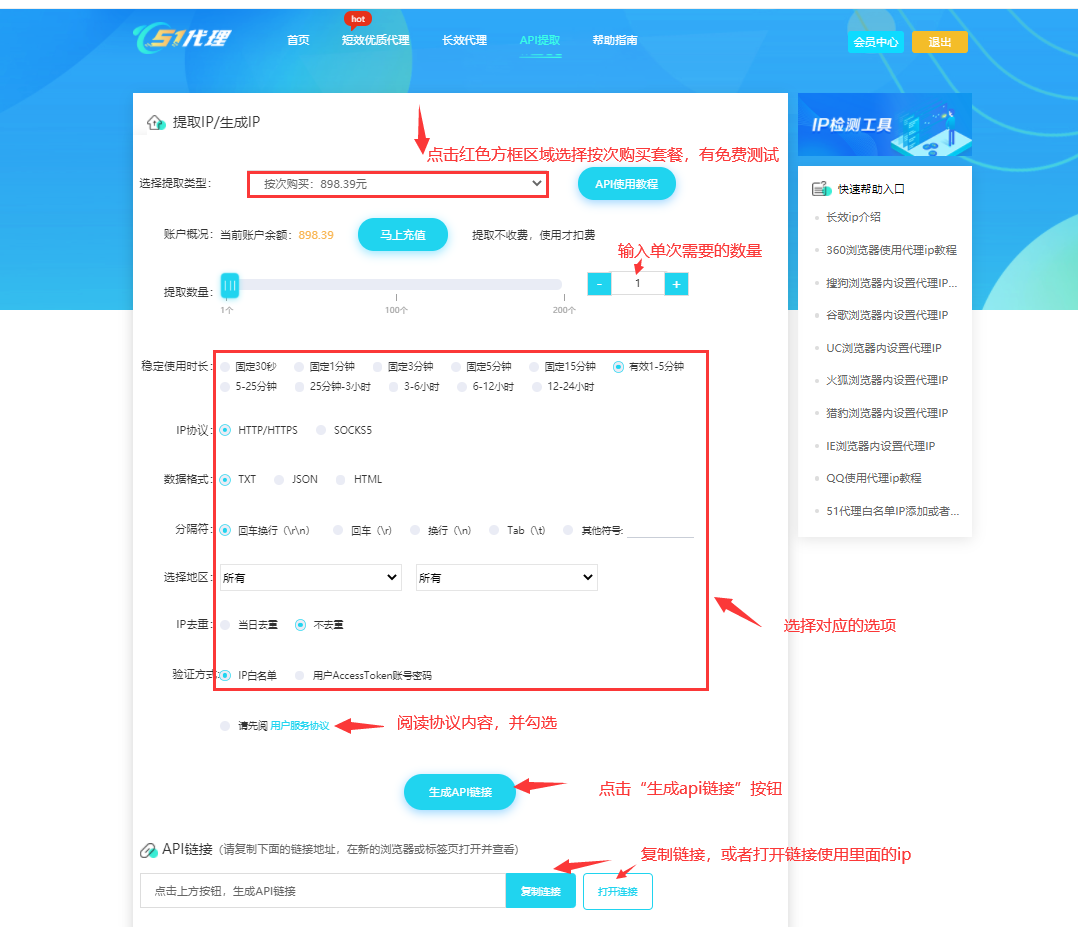Select the 其他符号 separator radio
The height and width of the screenshot is (927, 1078).
pyautogui.click(x=568, y=530)
